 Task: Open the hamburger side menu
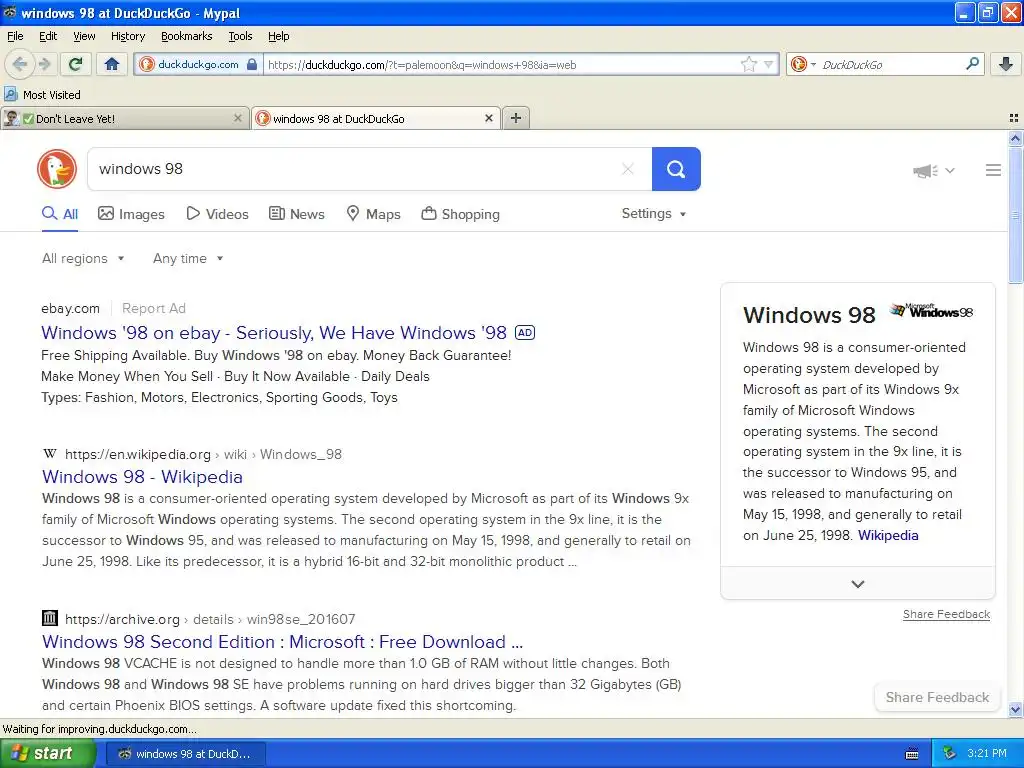point(993,170)
